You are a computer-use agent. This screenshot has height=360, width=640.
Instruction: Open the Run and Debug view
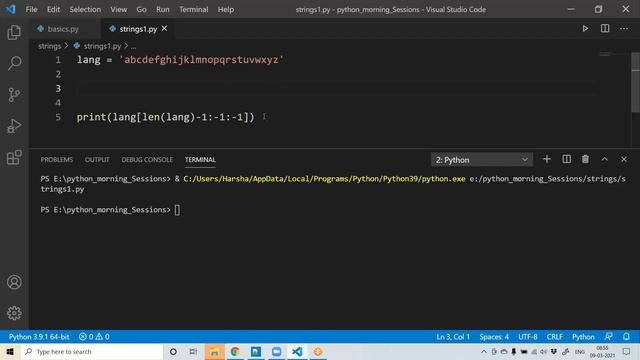pyautogui.click(x=14, y=126)
